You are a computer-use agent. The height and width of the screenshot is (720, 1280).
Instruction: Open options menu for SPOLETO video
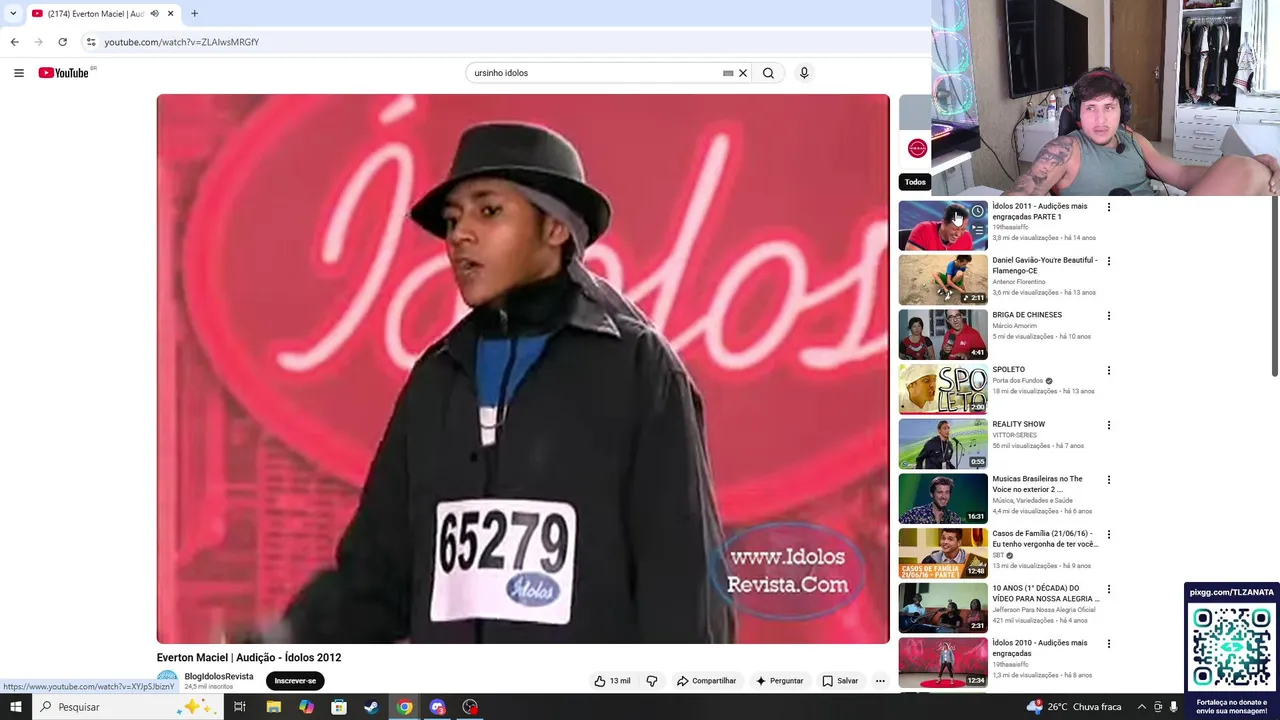pyautogui.click(x=1108, y=370)
